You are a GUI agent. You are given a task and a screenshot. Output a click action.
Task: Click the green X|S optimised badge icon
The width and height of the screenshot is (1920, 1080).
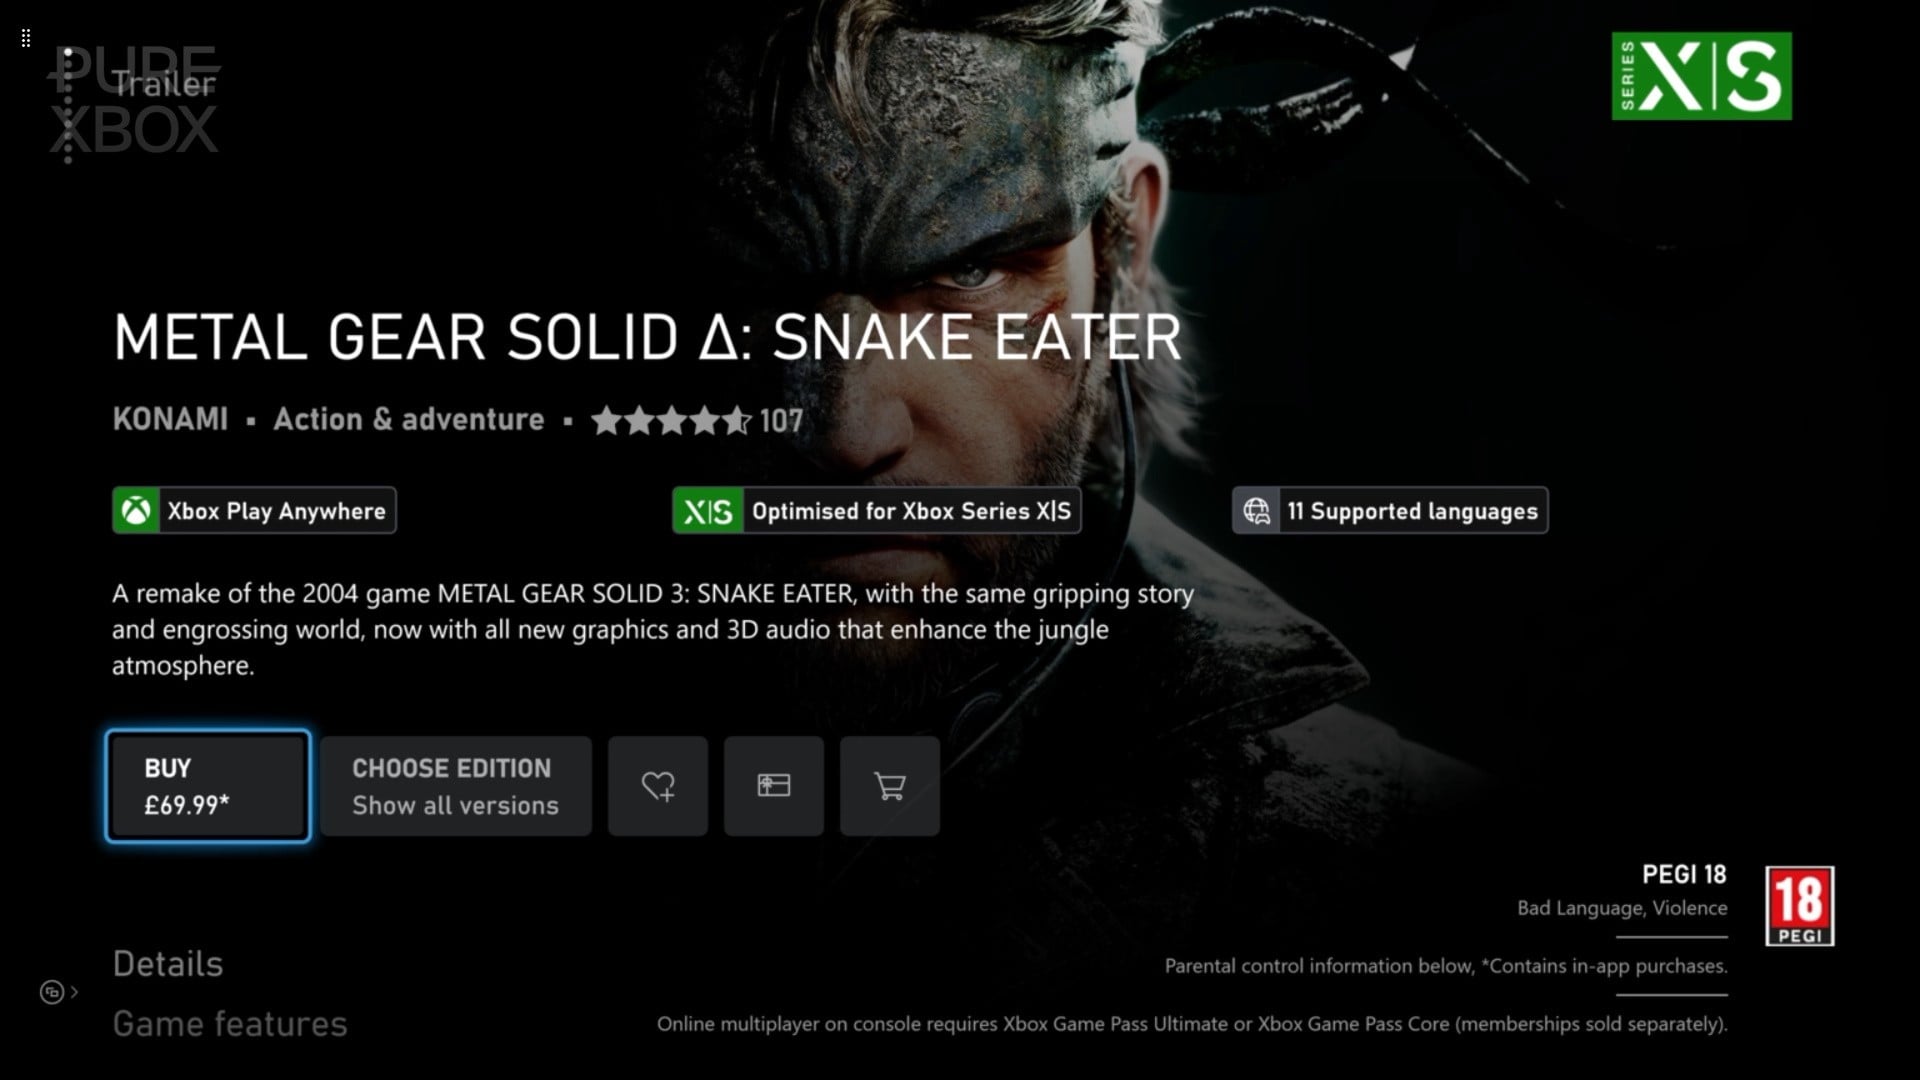(708, 511)
